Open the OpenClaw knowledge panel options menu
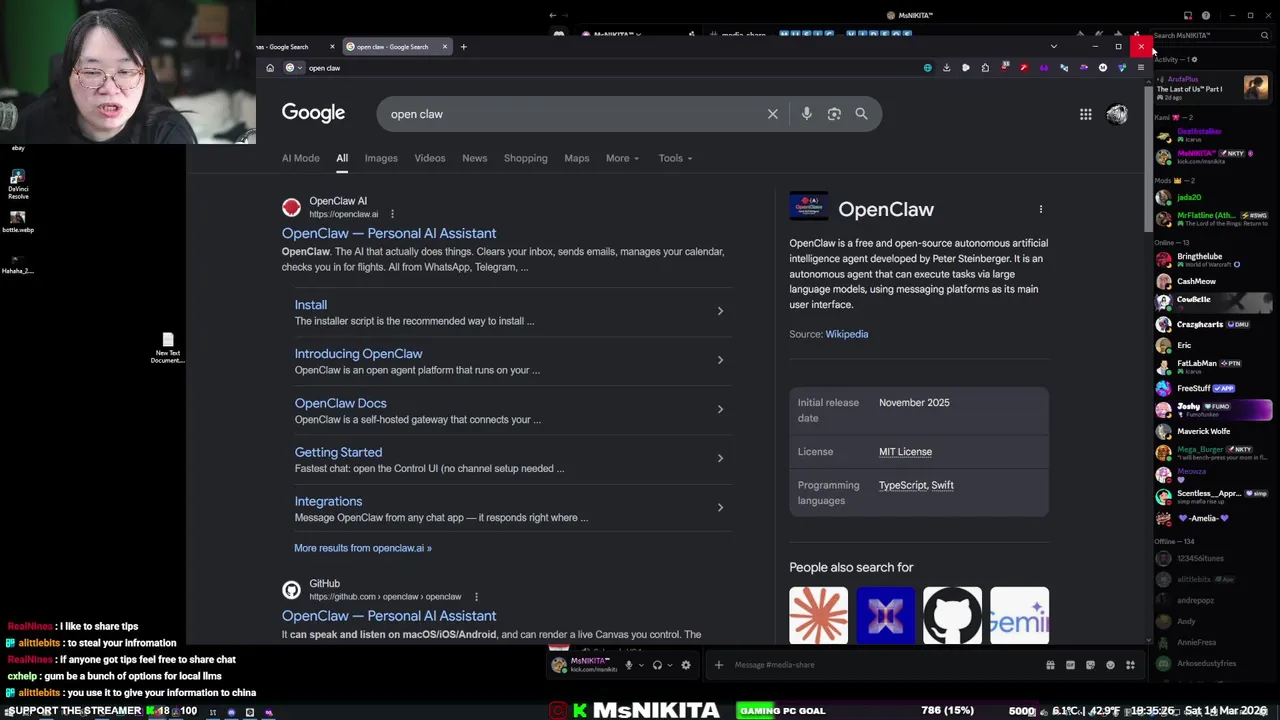The image size is (1280, 720). (x=1041, y=209)
